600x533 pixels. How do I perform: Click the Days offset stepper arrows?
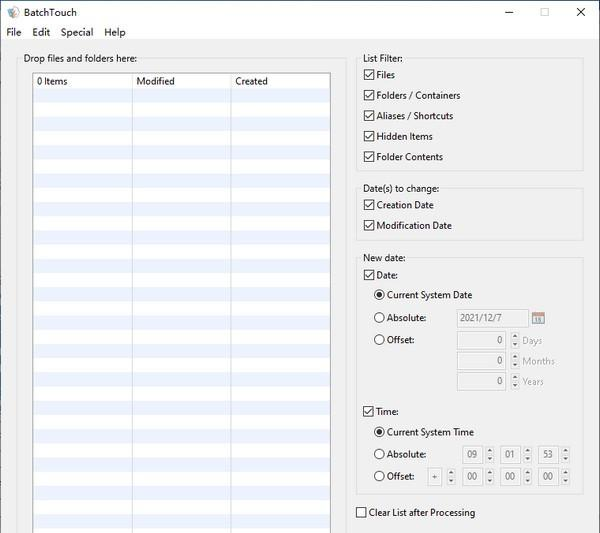[515, 340]
